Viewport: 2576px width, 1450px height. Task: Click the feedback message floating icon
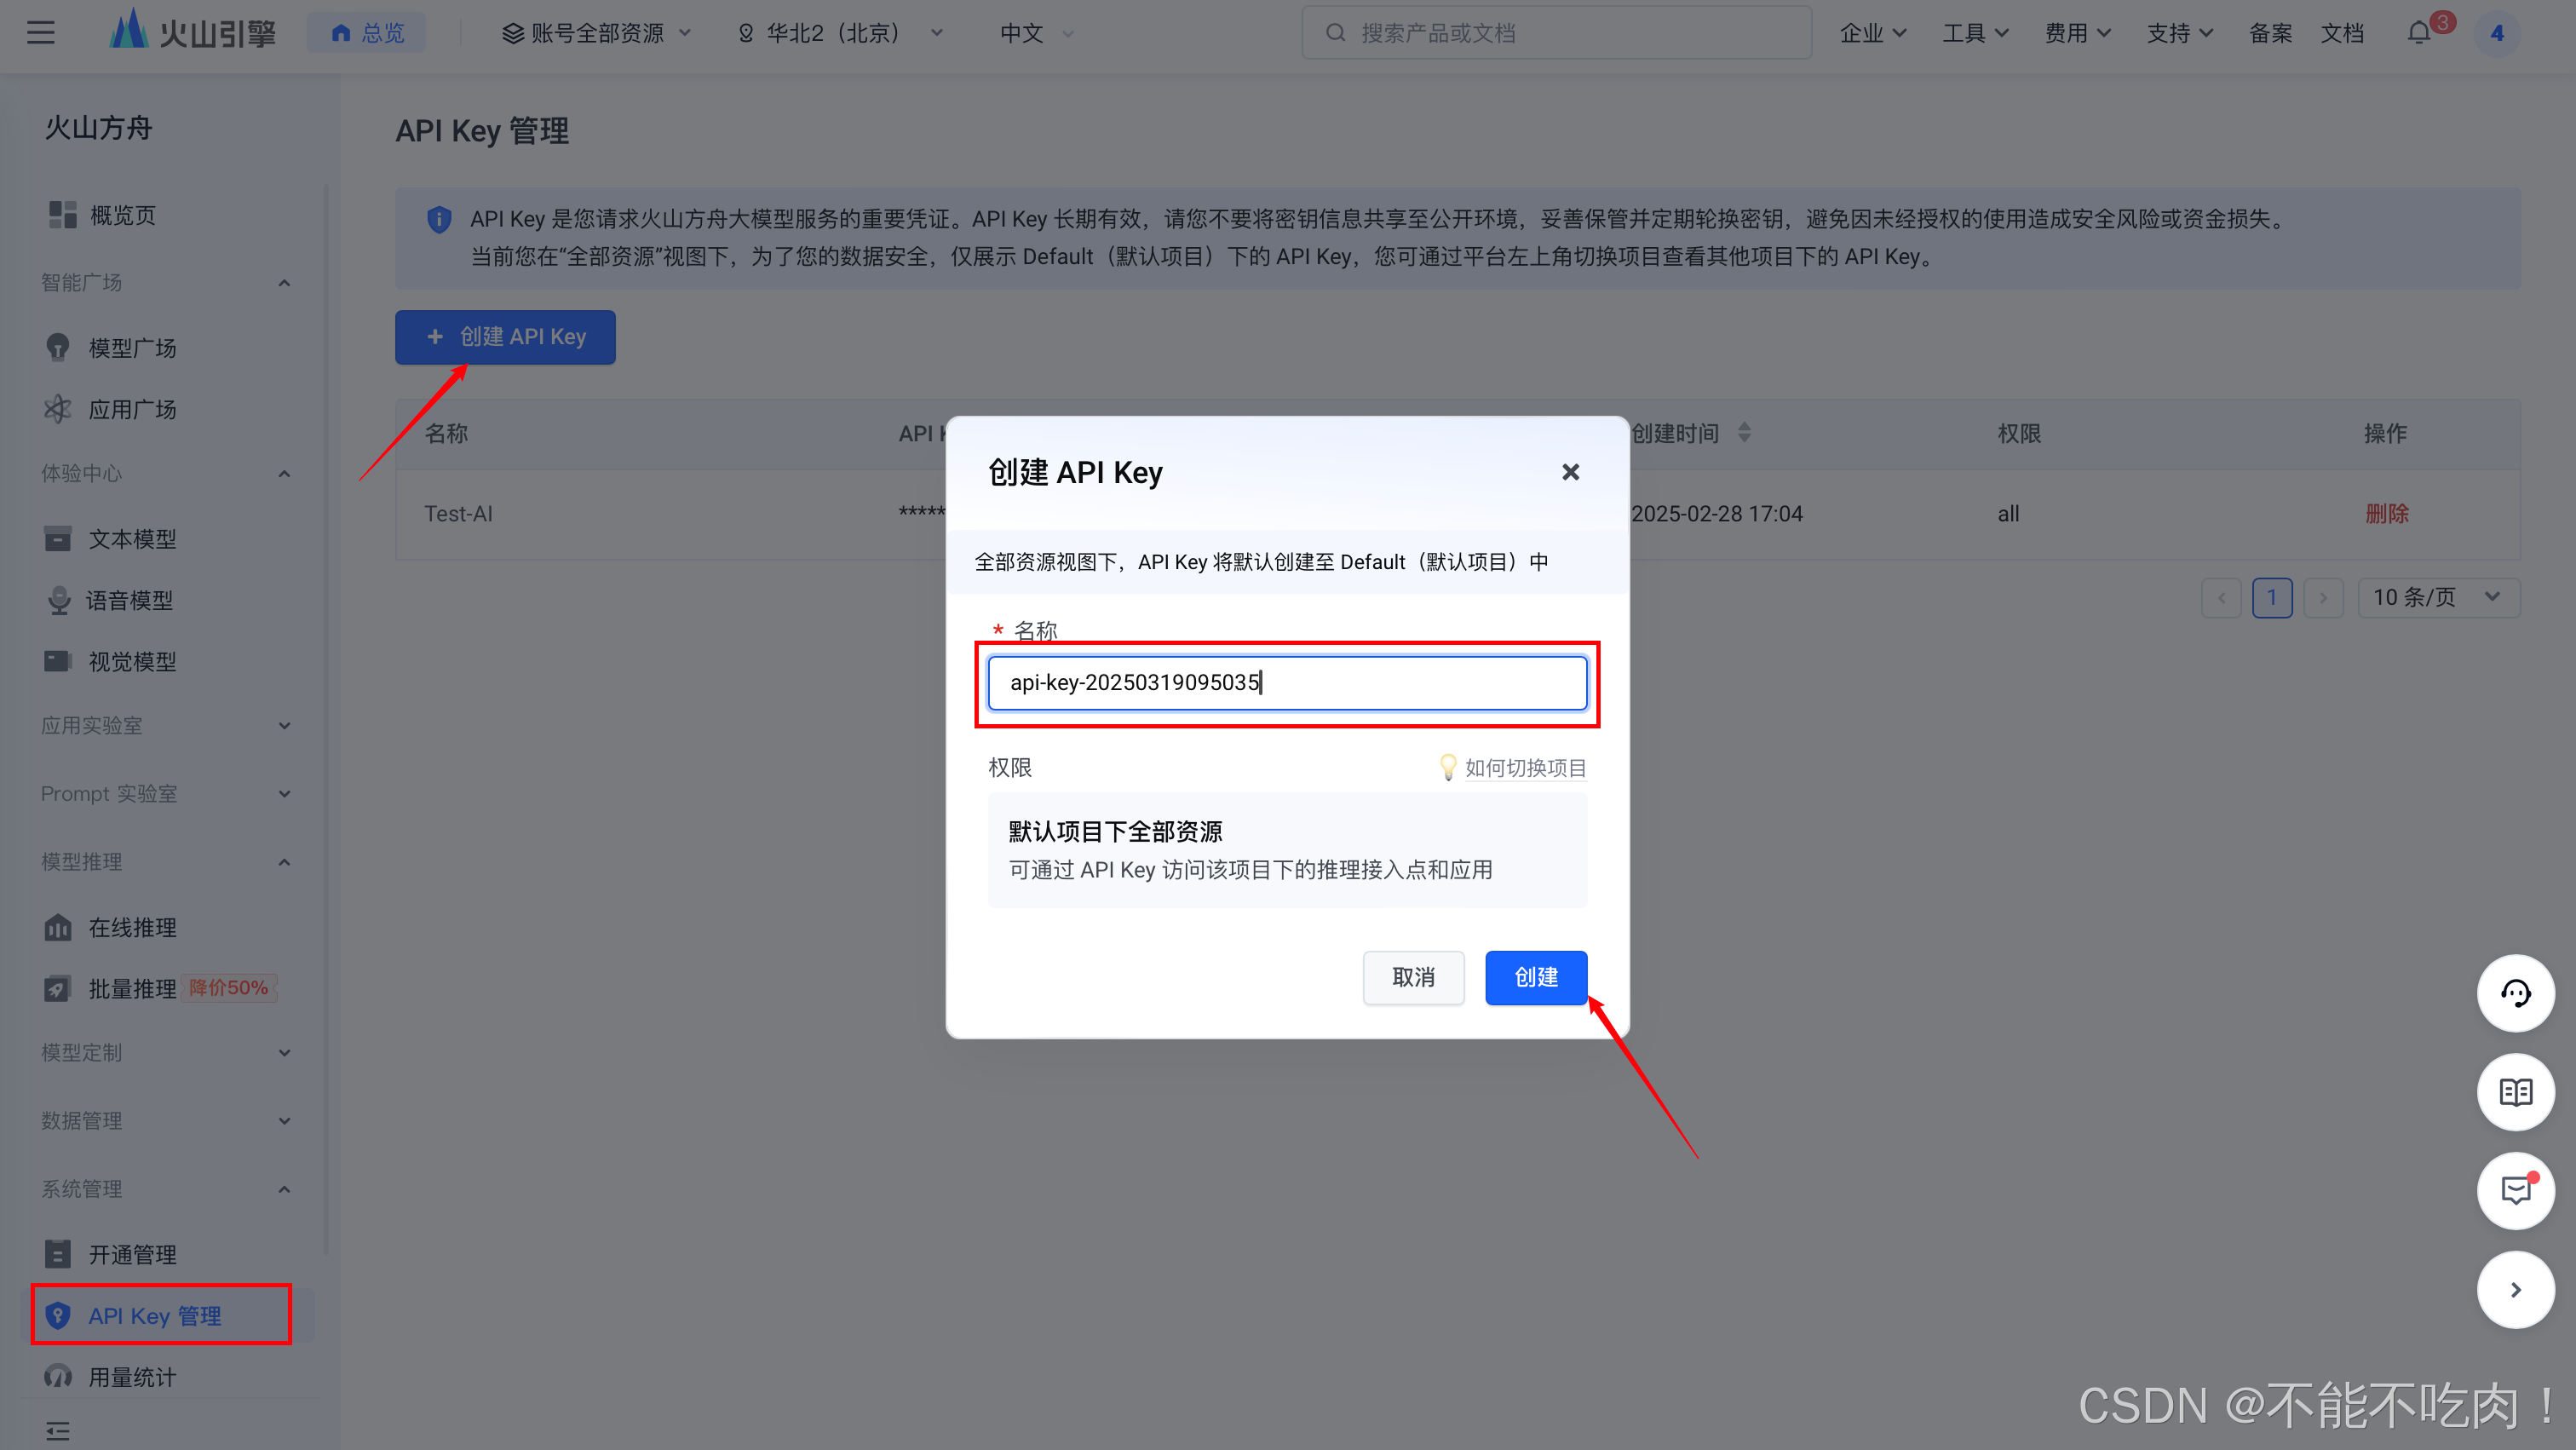(2515, 1190)
